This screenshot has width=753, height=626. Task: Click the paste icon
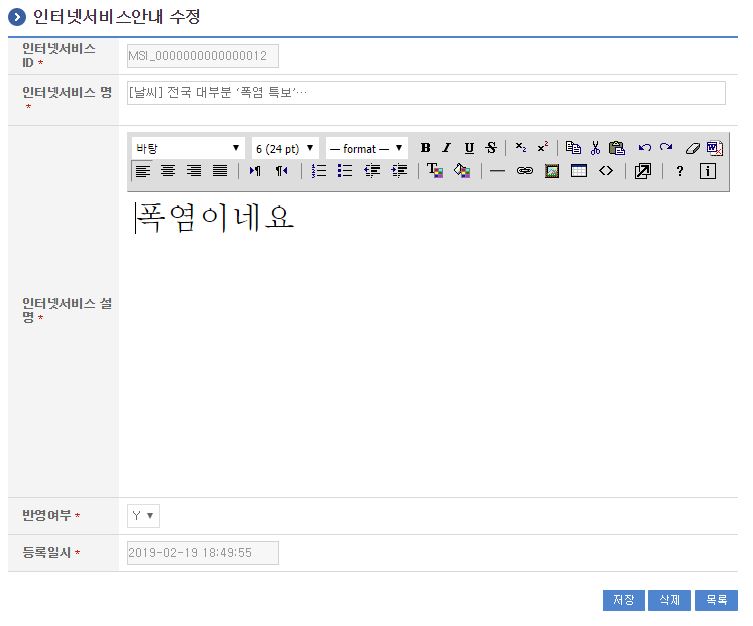tap(617, 148)
